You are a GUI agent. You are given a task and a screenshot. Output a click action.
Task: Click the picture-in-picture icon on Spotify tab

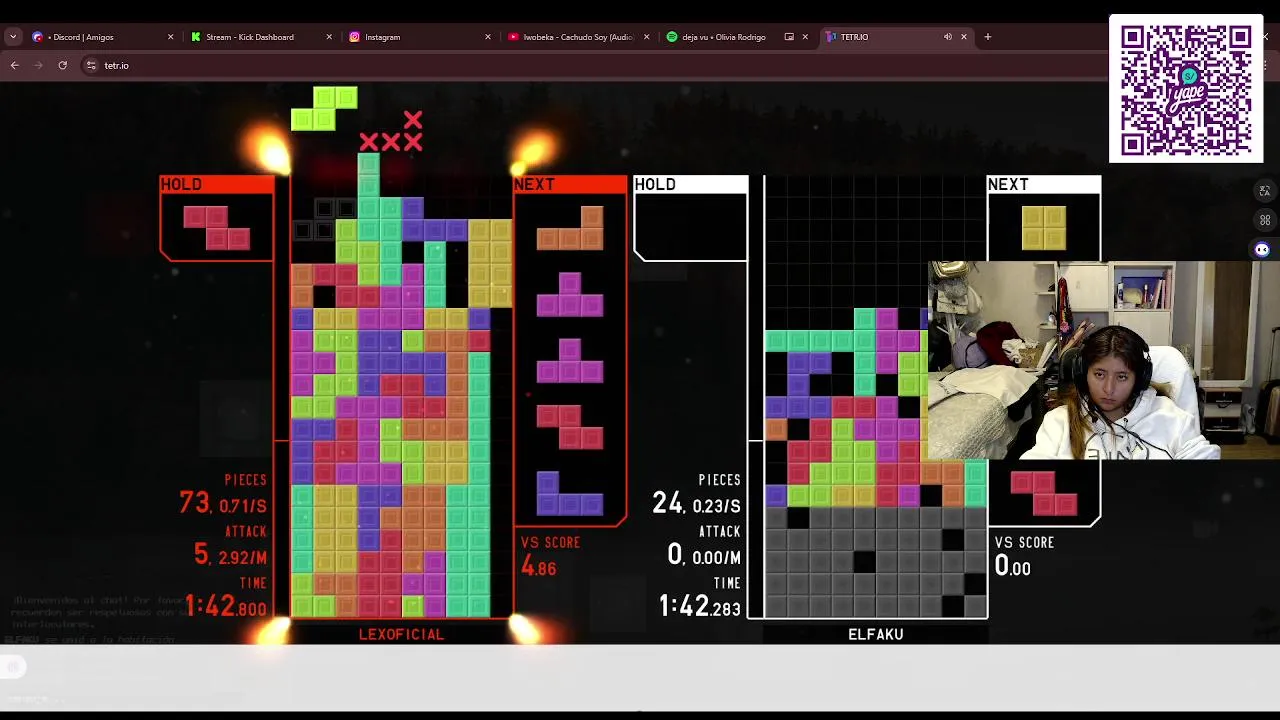tap(789, 37)
